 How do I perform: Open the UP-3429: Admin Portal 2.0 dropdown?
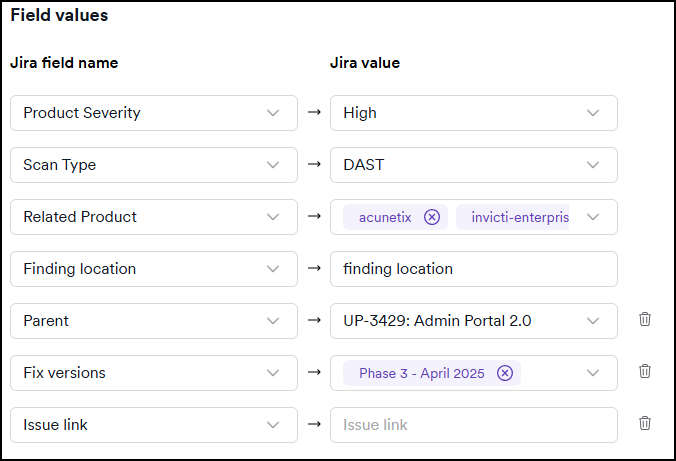click(474, 321)
